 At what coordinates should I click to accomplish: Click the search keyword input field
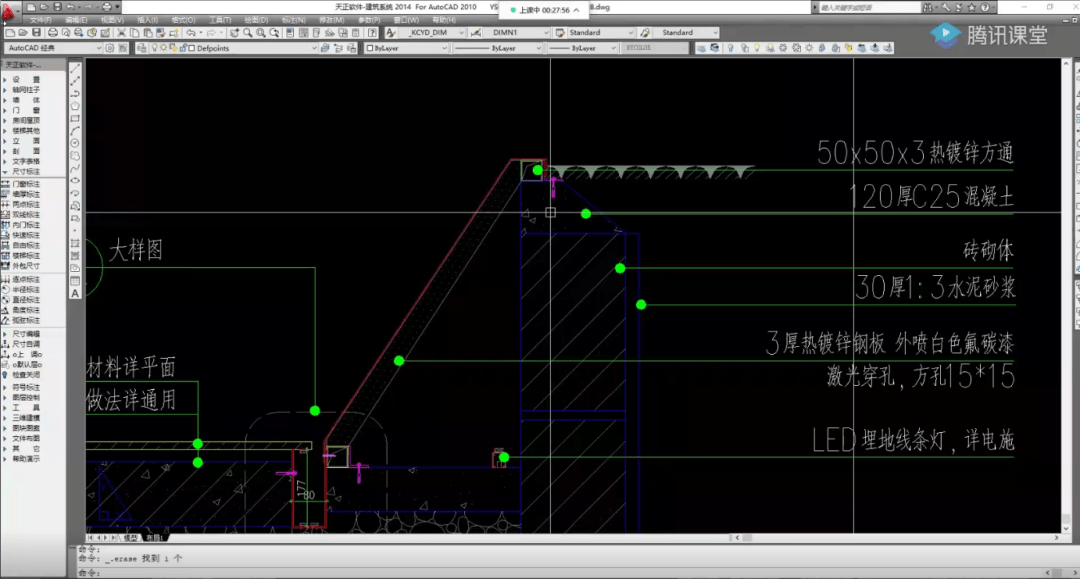pos(868,8)
